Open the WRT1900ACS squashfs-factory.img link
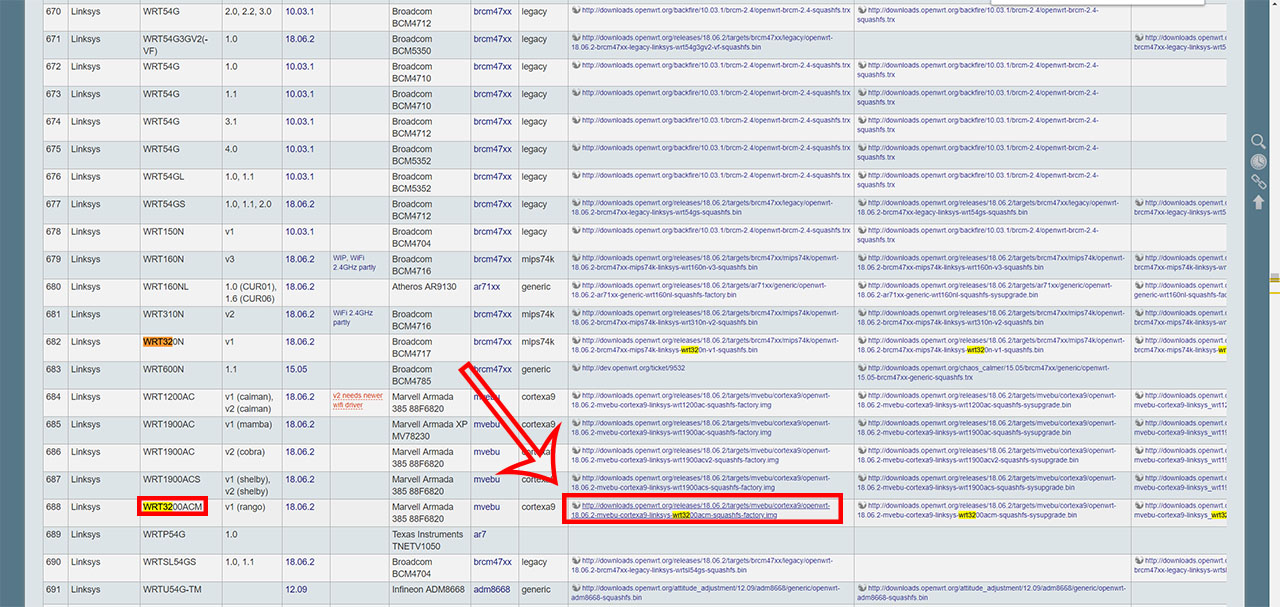The height and width of the screenshot is (607, 1280). 701,483
